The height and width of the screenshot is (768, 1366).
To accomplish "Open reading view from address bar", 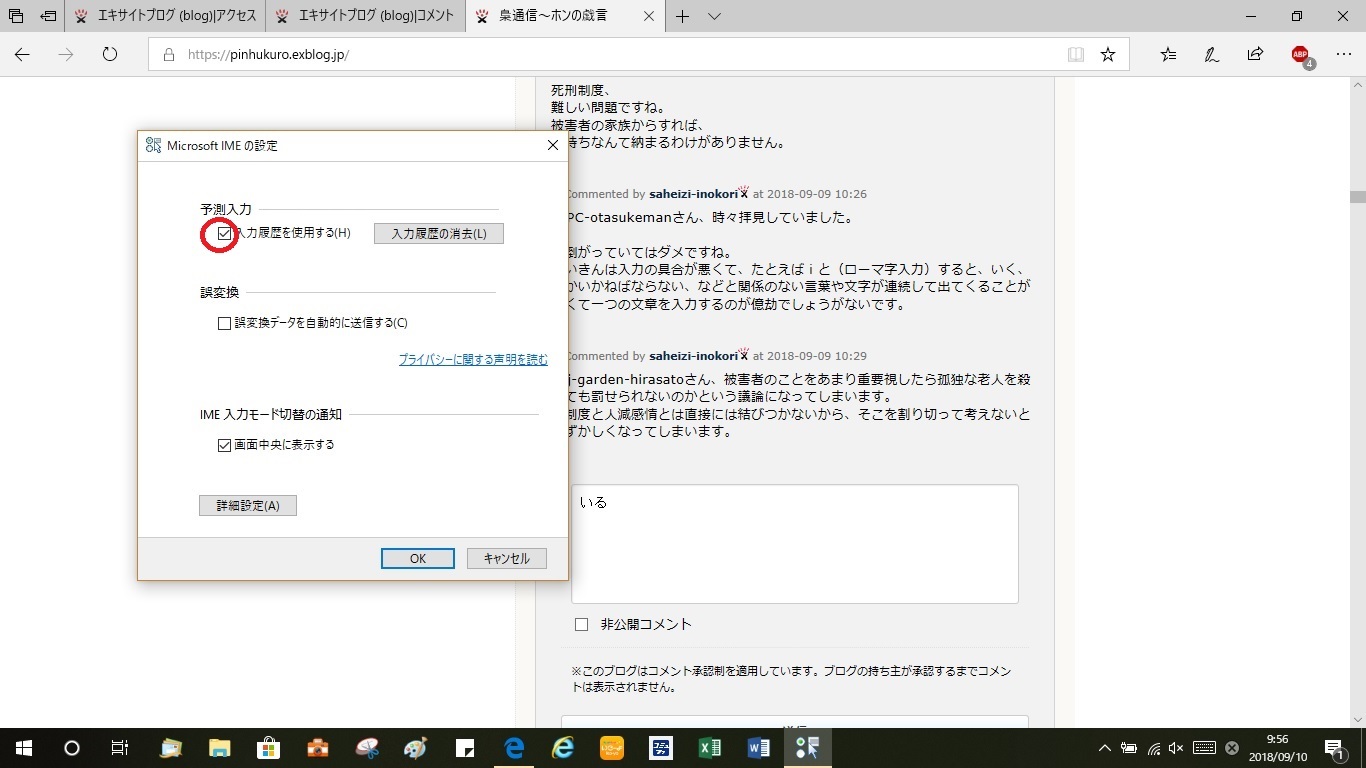I will pyautogui.click(x=1076, y=55).
